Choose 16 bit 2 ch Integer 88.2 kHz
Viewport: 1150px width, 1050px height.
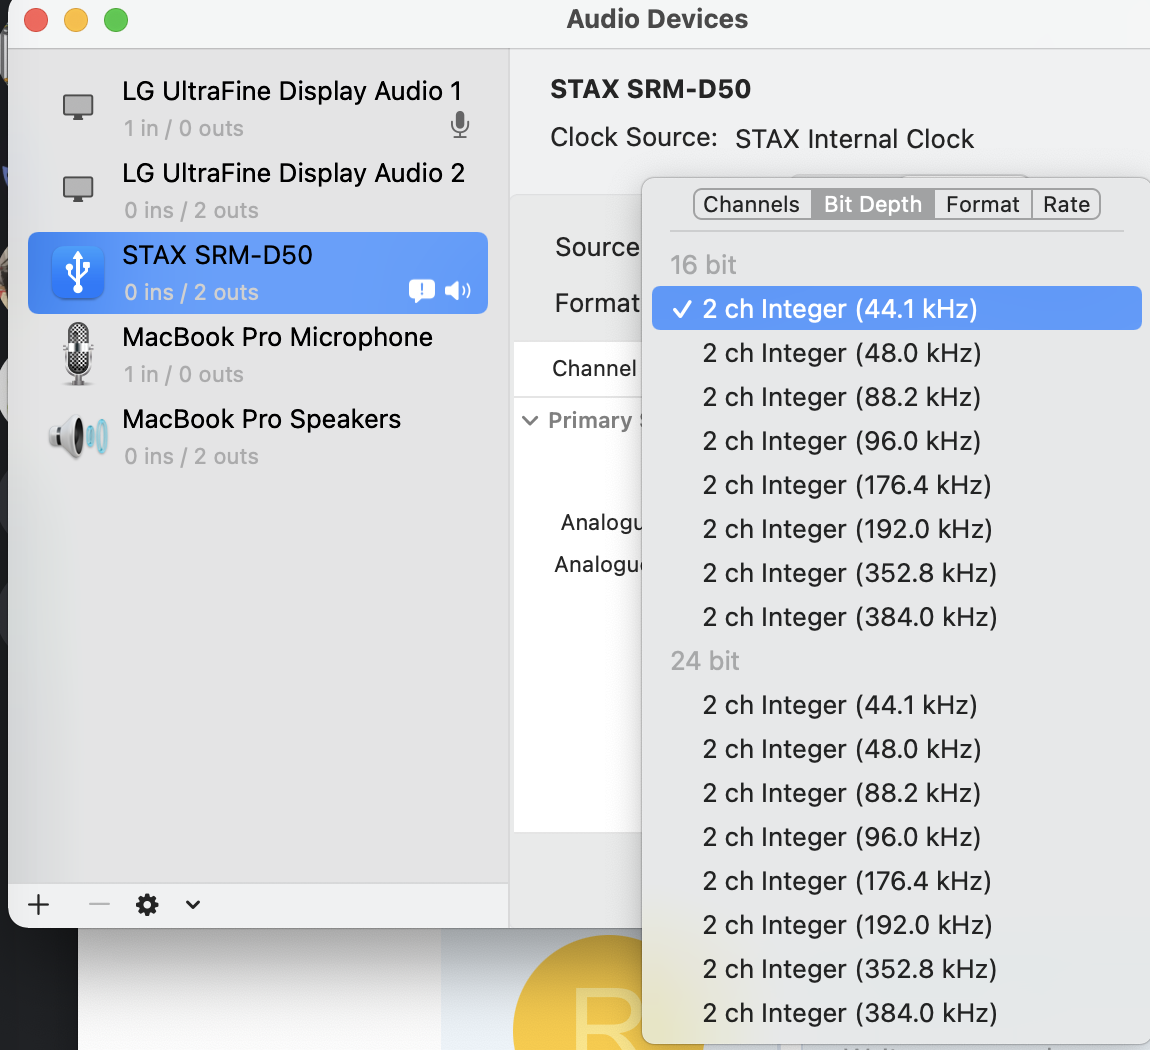pos(896,397)
